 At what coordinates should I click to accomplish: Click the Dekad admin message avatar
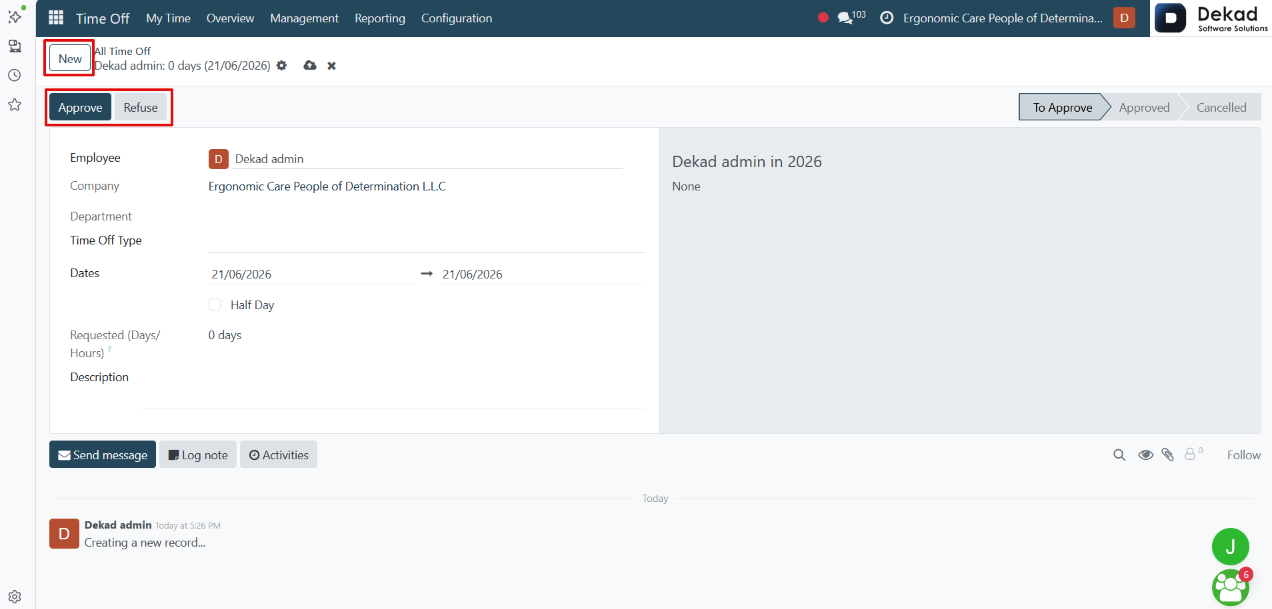pyautogui.click(x=64, y=534)
